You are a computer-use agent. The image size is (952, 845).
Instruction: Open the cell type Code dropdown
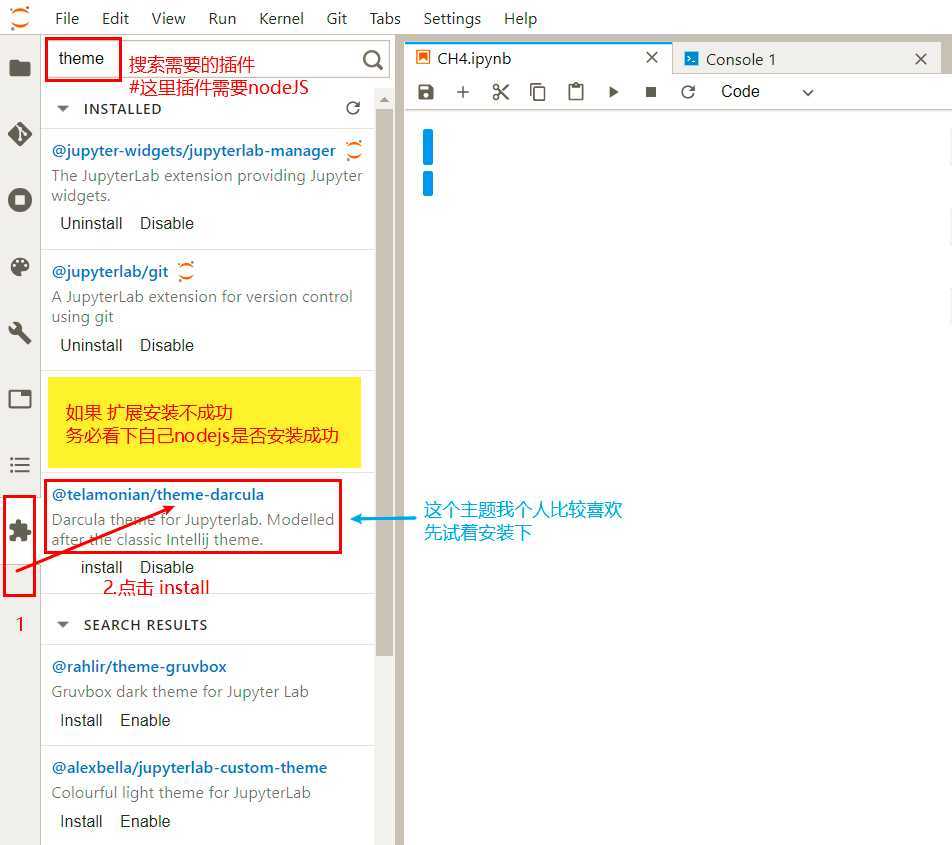(x=767, y=92)
